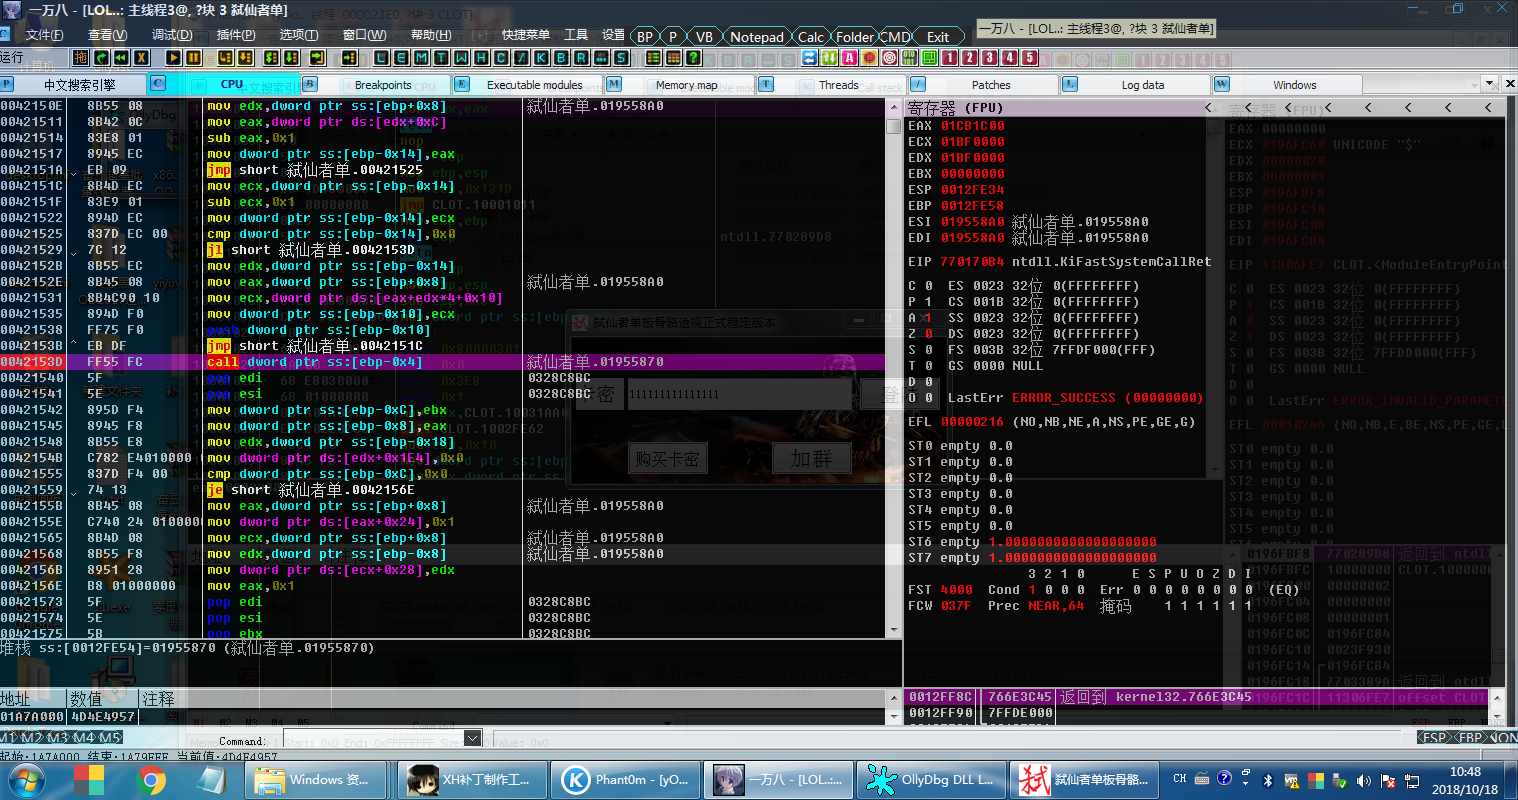Click the restart program toolbar icon
The image size is (1518, 800).
pyautogui.click(x=101, y=58)
